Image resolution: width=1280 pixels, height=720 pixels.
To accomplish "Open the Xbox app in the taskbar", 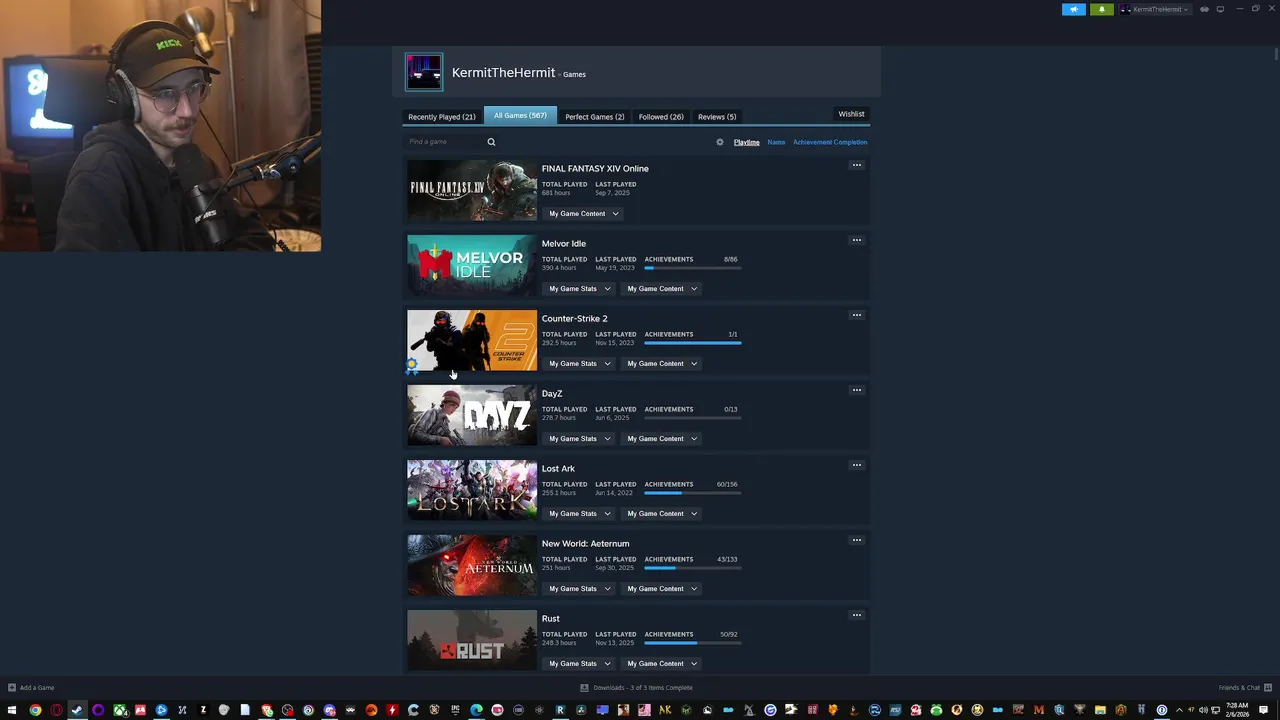I will pyautogui.click(x=120, y=710).
